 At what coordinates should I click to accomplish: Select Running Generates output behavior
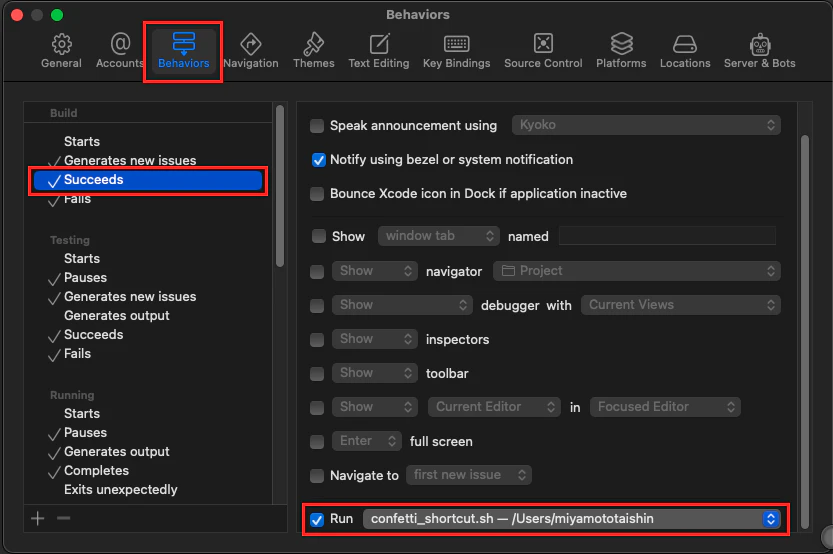(117, 452)
